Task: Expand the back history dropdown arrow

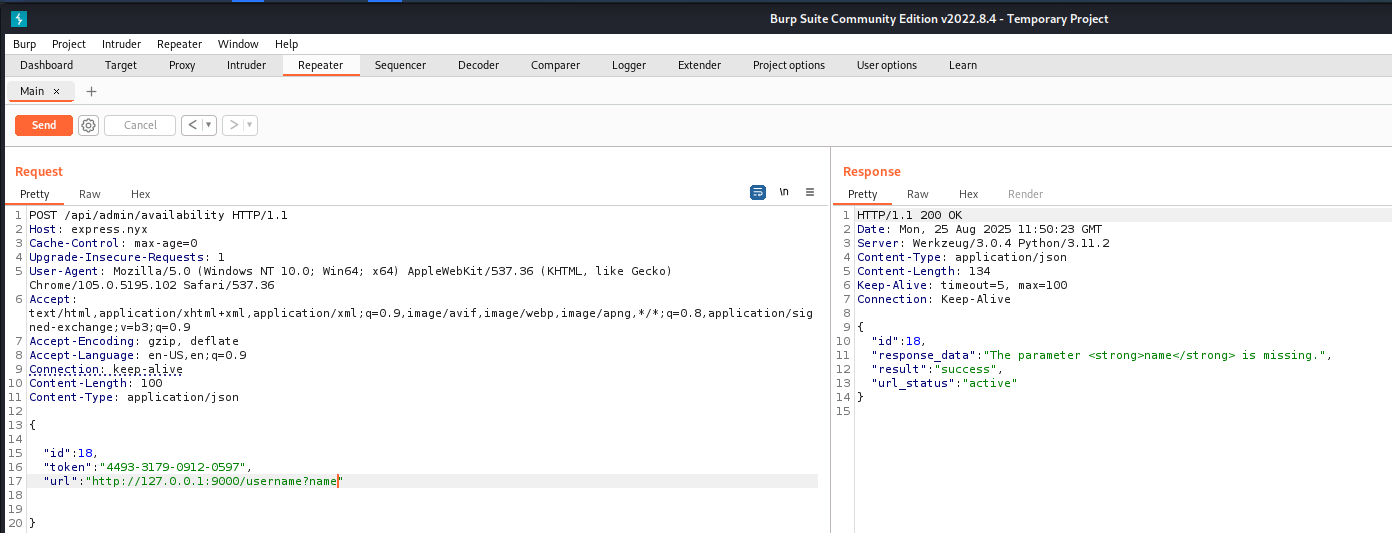Action: point(209,125)
